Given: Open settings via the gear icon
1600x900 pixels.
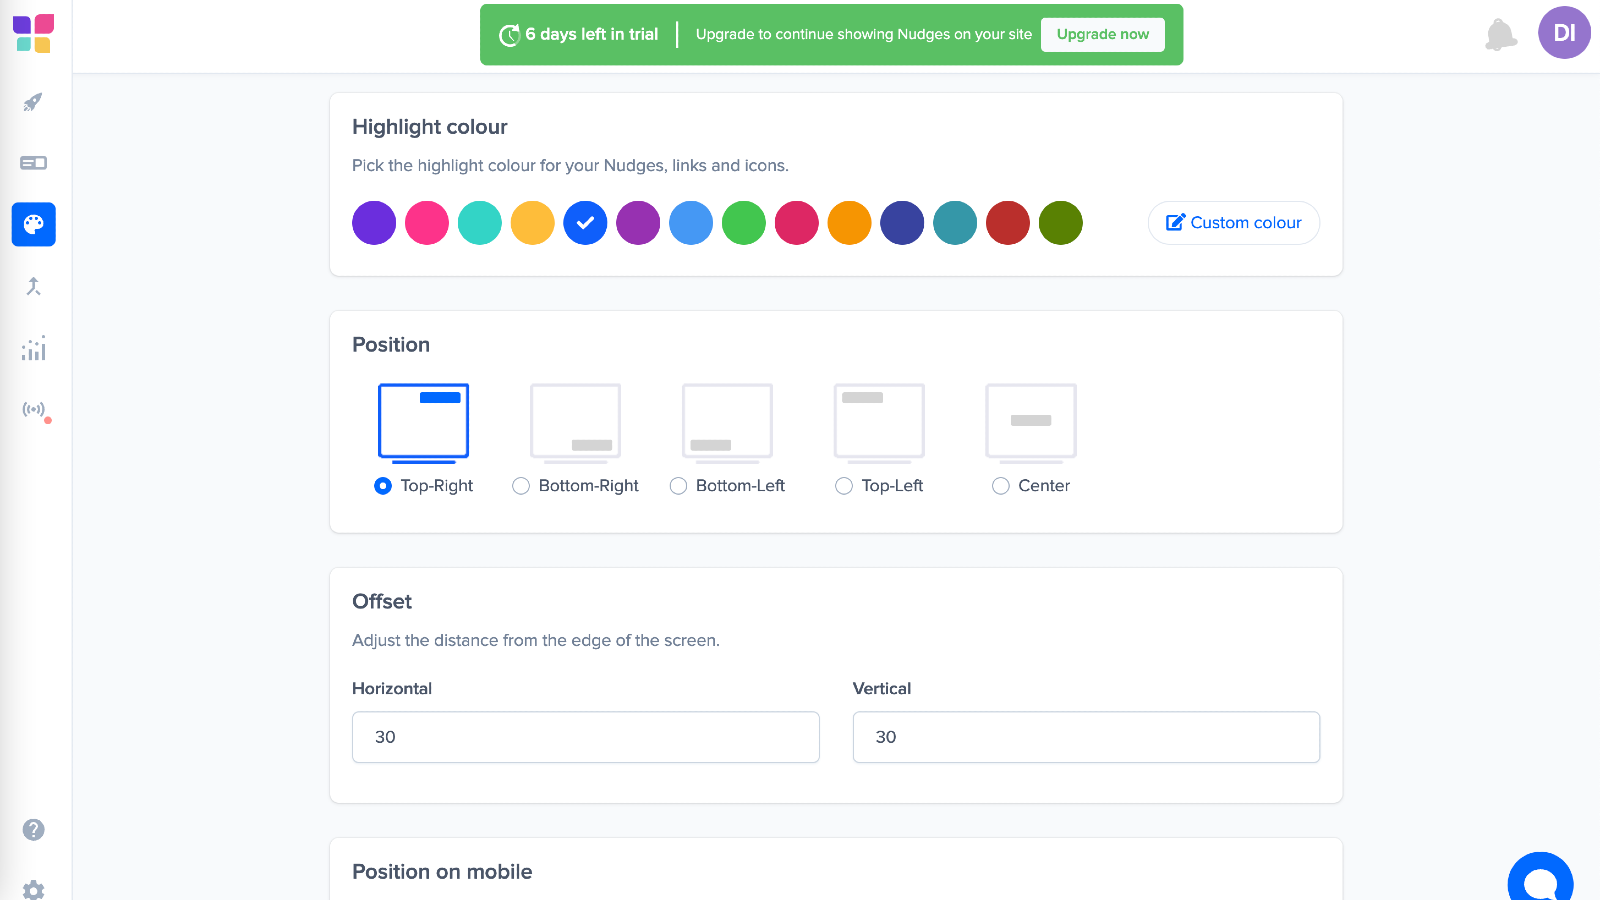Looking at the screenshot, I should [35, 889].
